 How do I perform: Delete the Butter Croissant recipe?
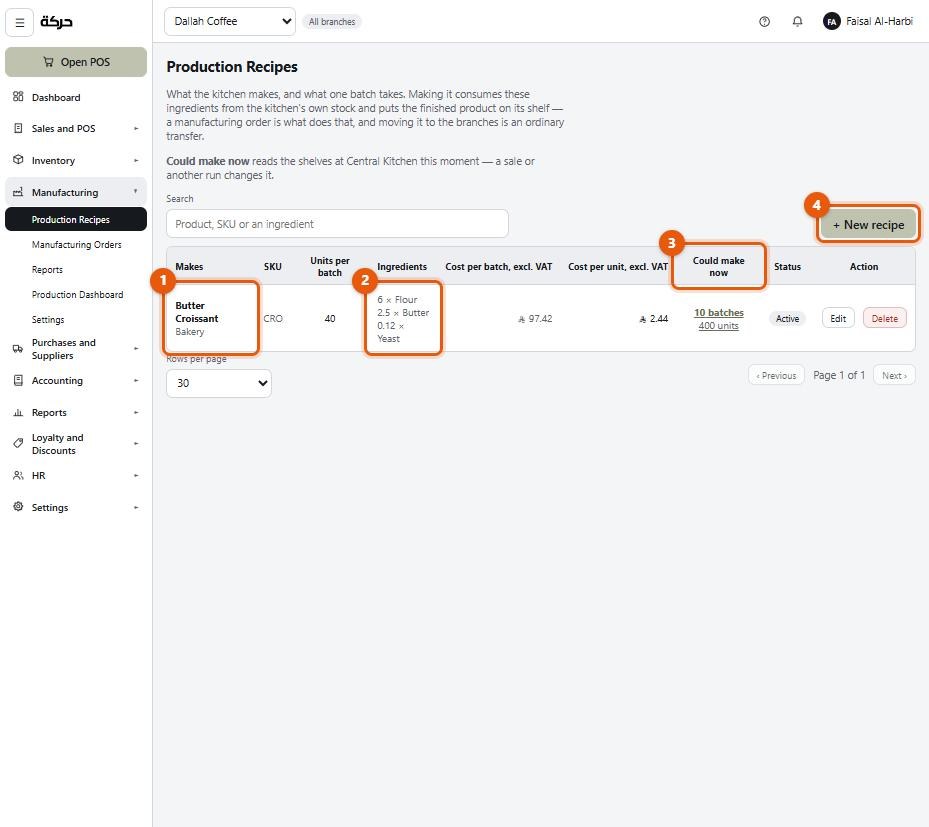885,318
